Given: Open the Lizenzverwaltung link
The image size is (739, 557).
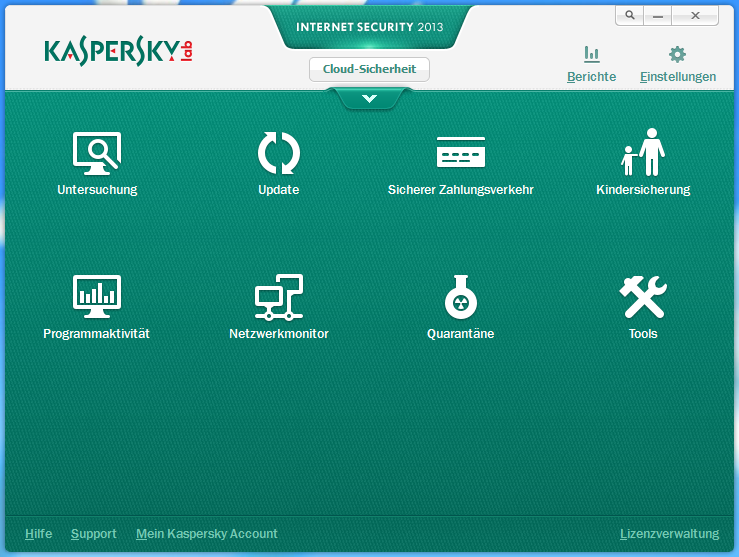Looking at the screenshot, I should pyautogui.click(x=669, y=534).
